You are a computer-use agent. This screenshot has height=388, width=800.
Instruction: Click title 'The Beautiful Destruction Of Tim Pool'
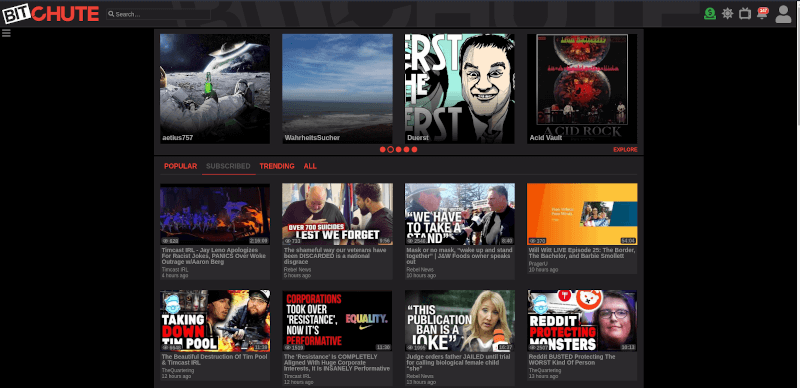tap(214, 359)
